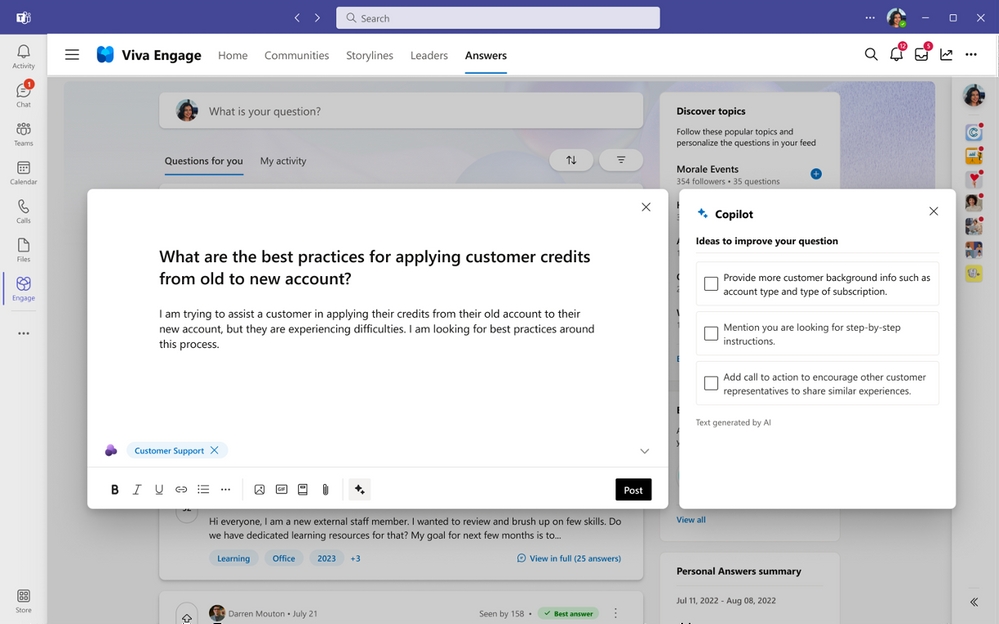Viewport: 999px width, 624px height.
Task: Click the Learning topic tag
Action: [x=233, y=558]
